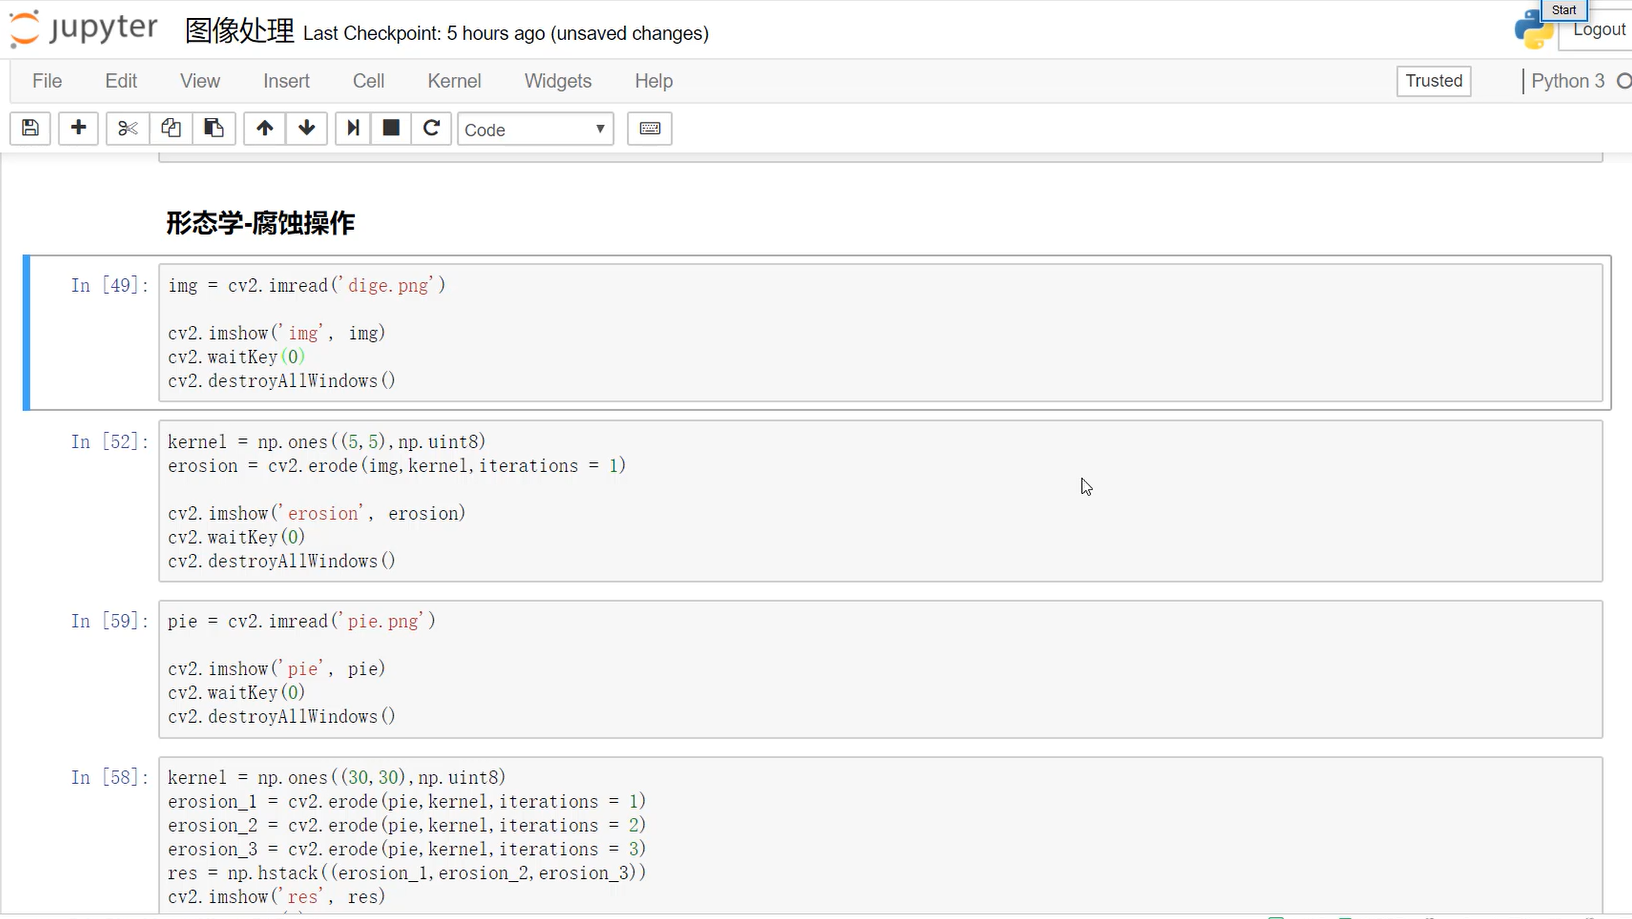This screenshot has height=919, width=1632.
Task: Click inside the pie.png imread code cell
Action: (880, 669)
